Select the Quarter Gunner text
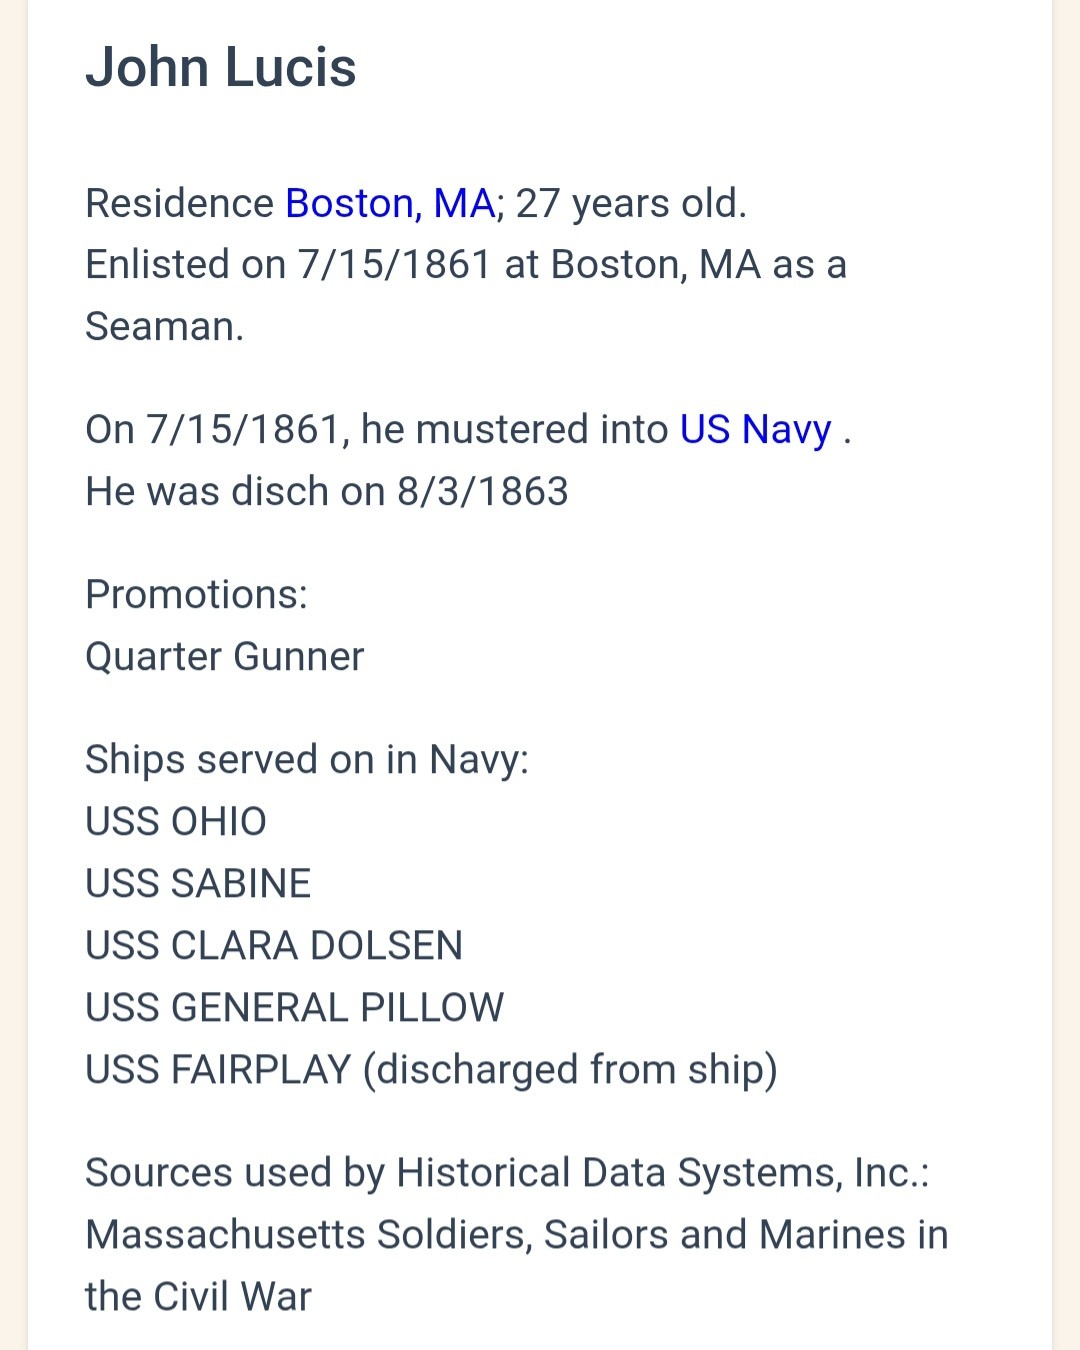1080x1350 pixels. [x=225, y=657]
